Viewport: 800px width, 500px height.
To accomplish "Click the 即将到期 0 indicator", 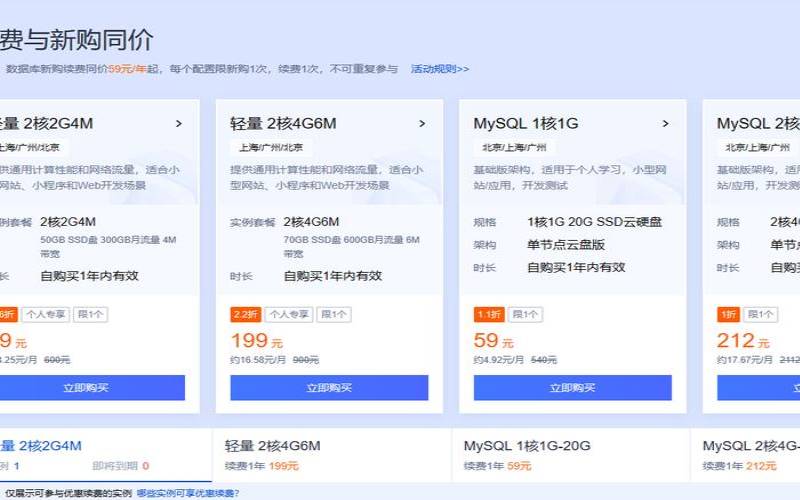I will tap(121, 466).
